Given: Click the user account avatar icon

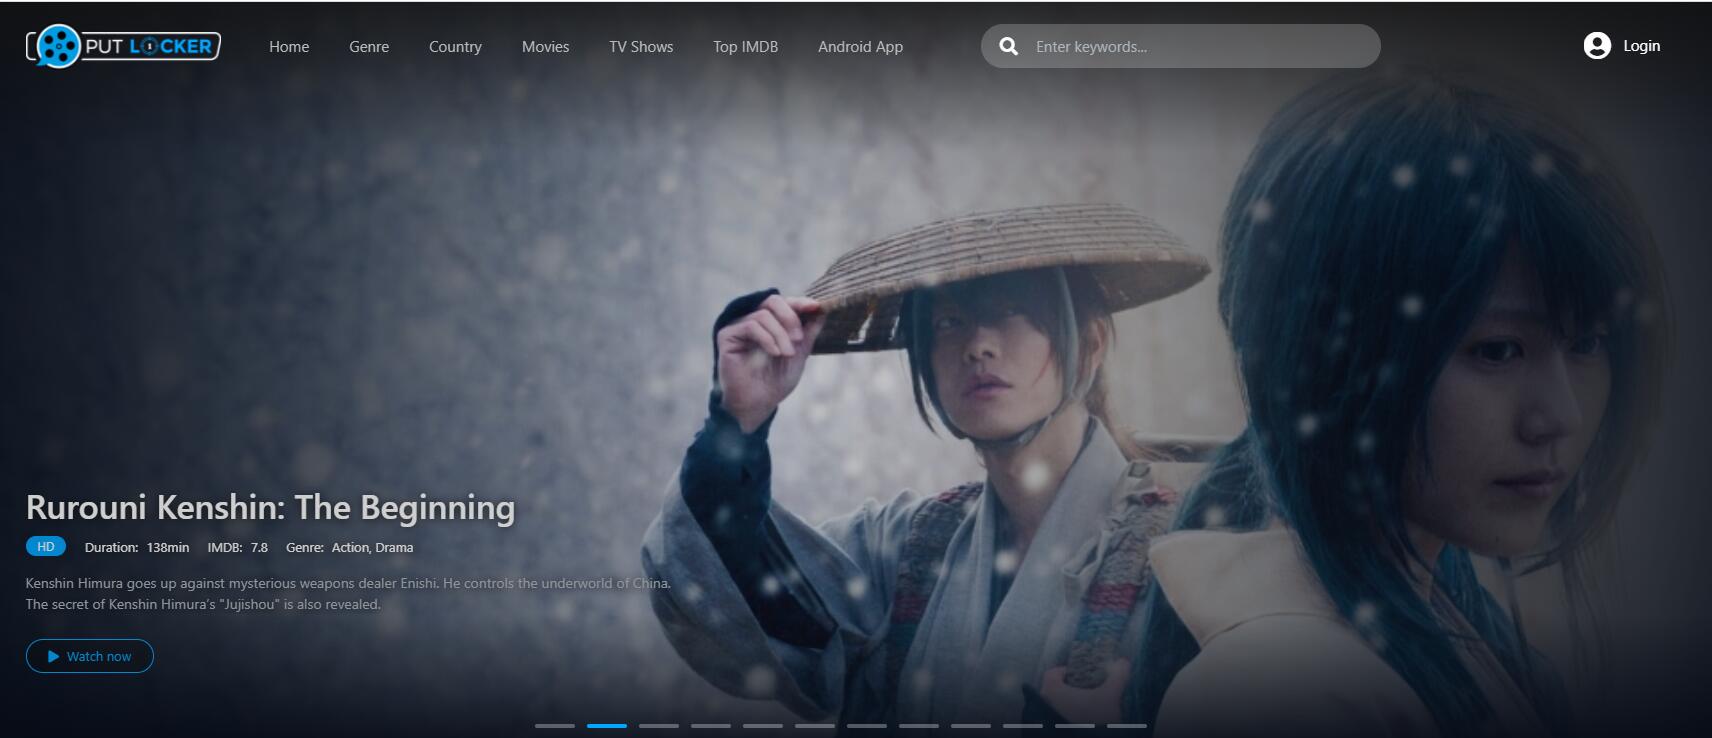Looking at the screenshot, I should coord(1597,46).
